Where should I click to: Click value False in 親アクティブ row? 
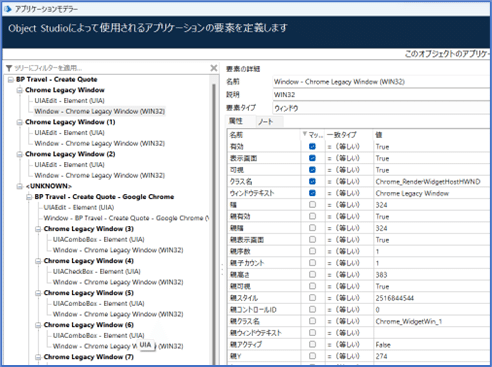click(x=383, y=345)
